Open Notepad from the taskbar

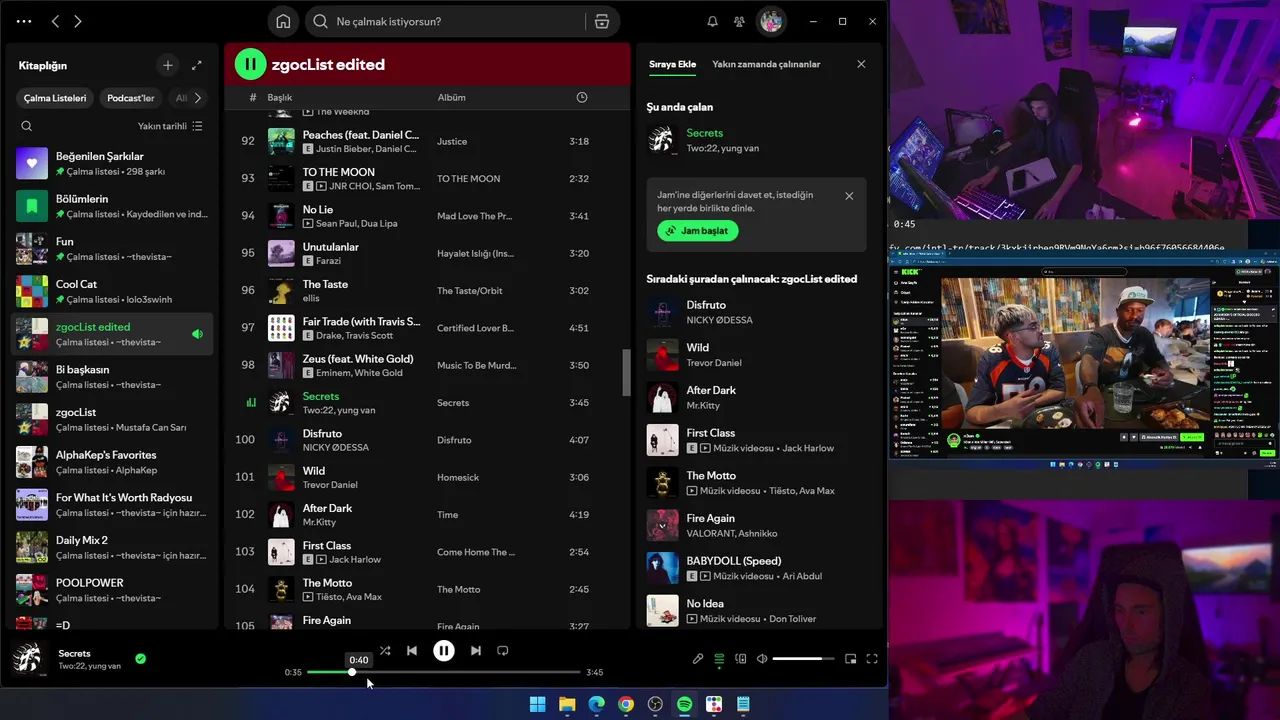coord(743,704)
